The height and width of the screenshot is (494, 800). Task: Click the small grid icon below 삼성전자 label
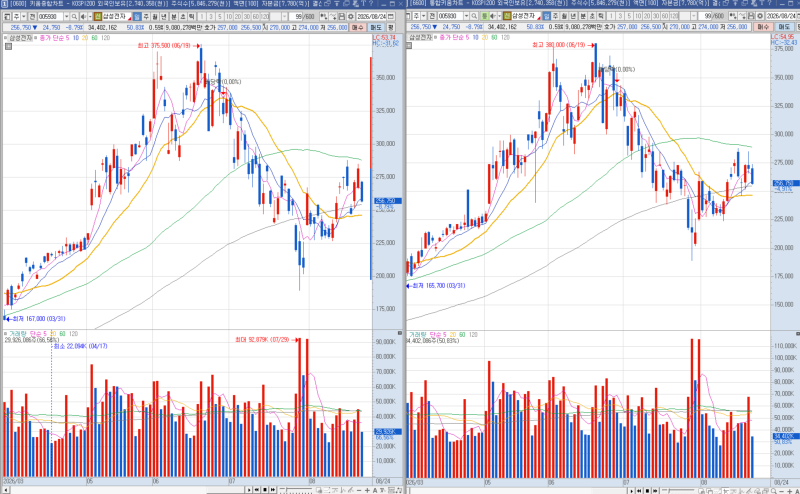pyautogui.click(x=8, y=46)
